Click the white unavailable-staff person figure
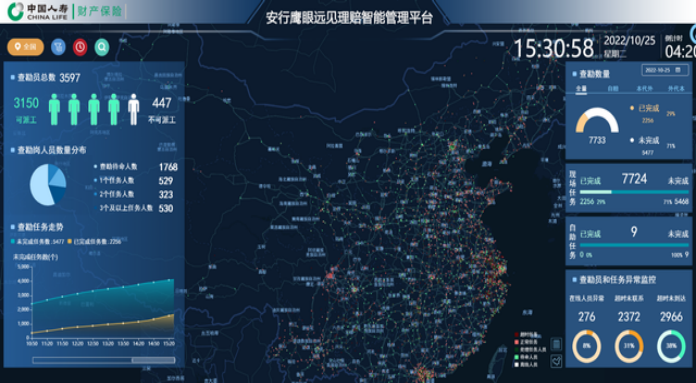 click(x=134, y=109)
